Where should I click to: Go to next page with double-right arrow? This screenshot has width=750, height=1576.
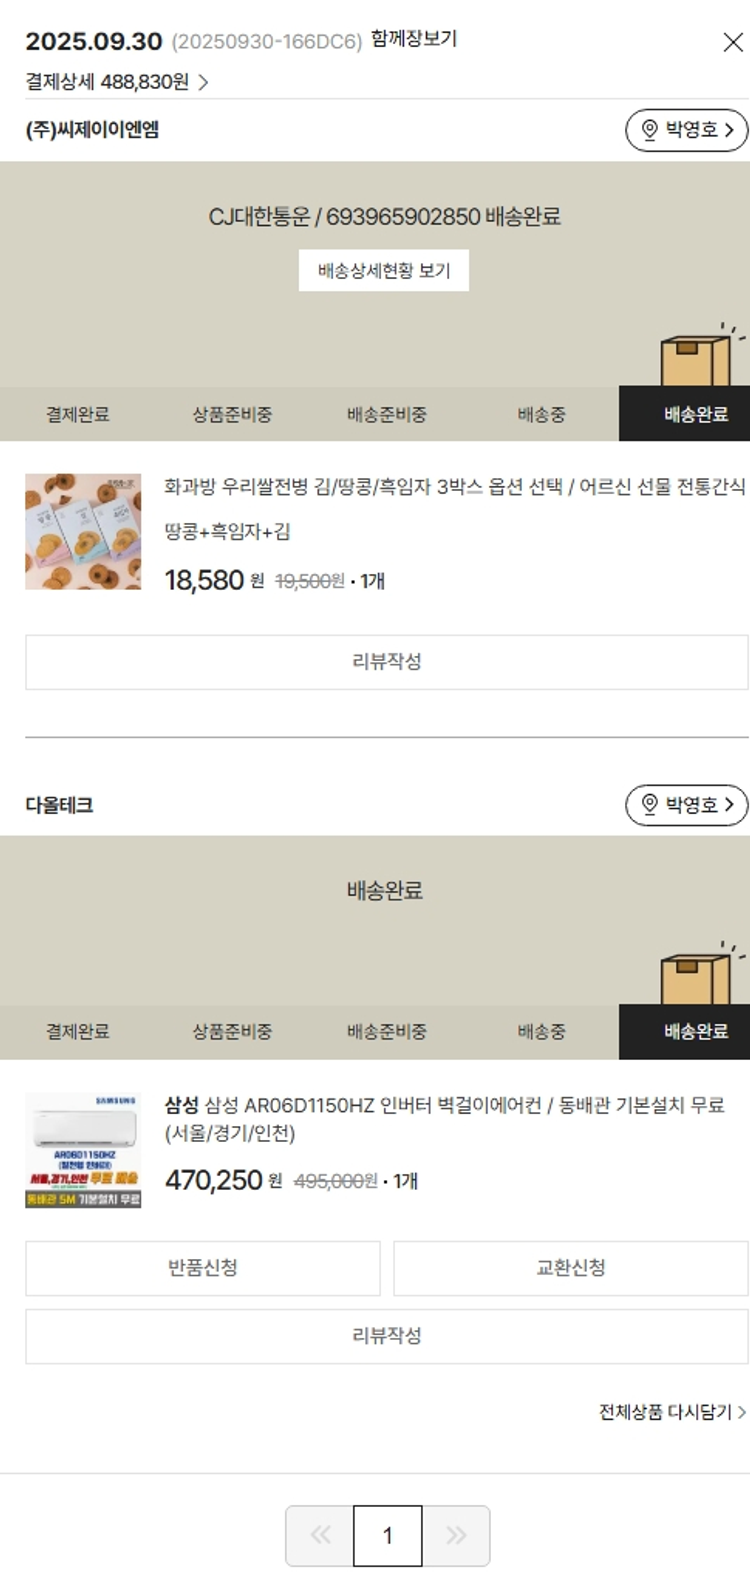tap(456, 1535)
